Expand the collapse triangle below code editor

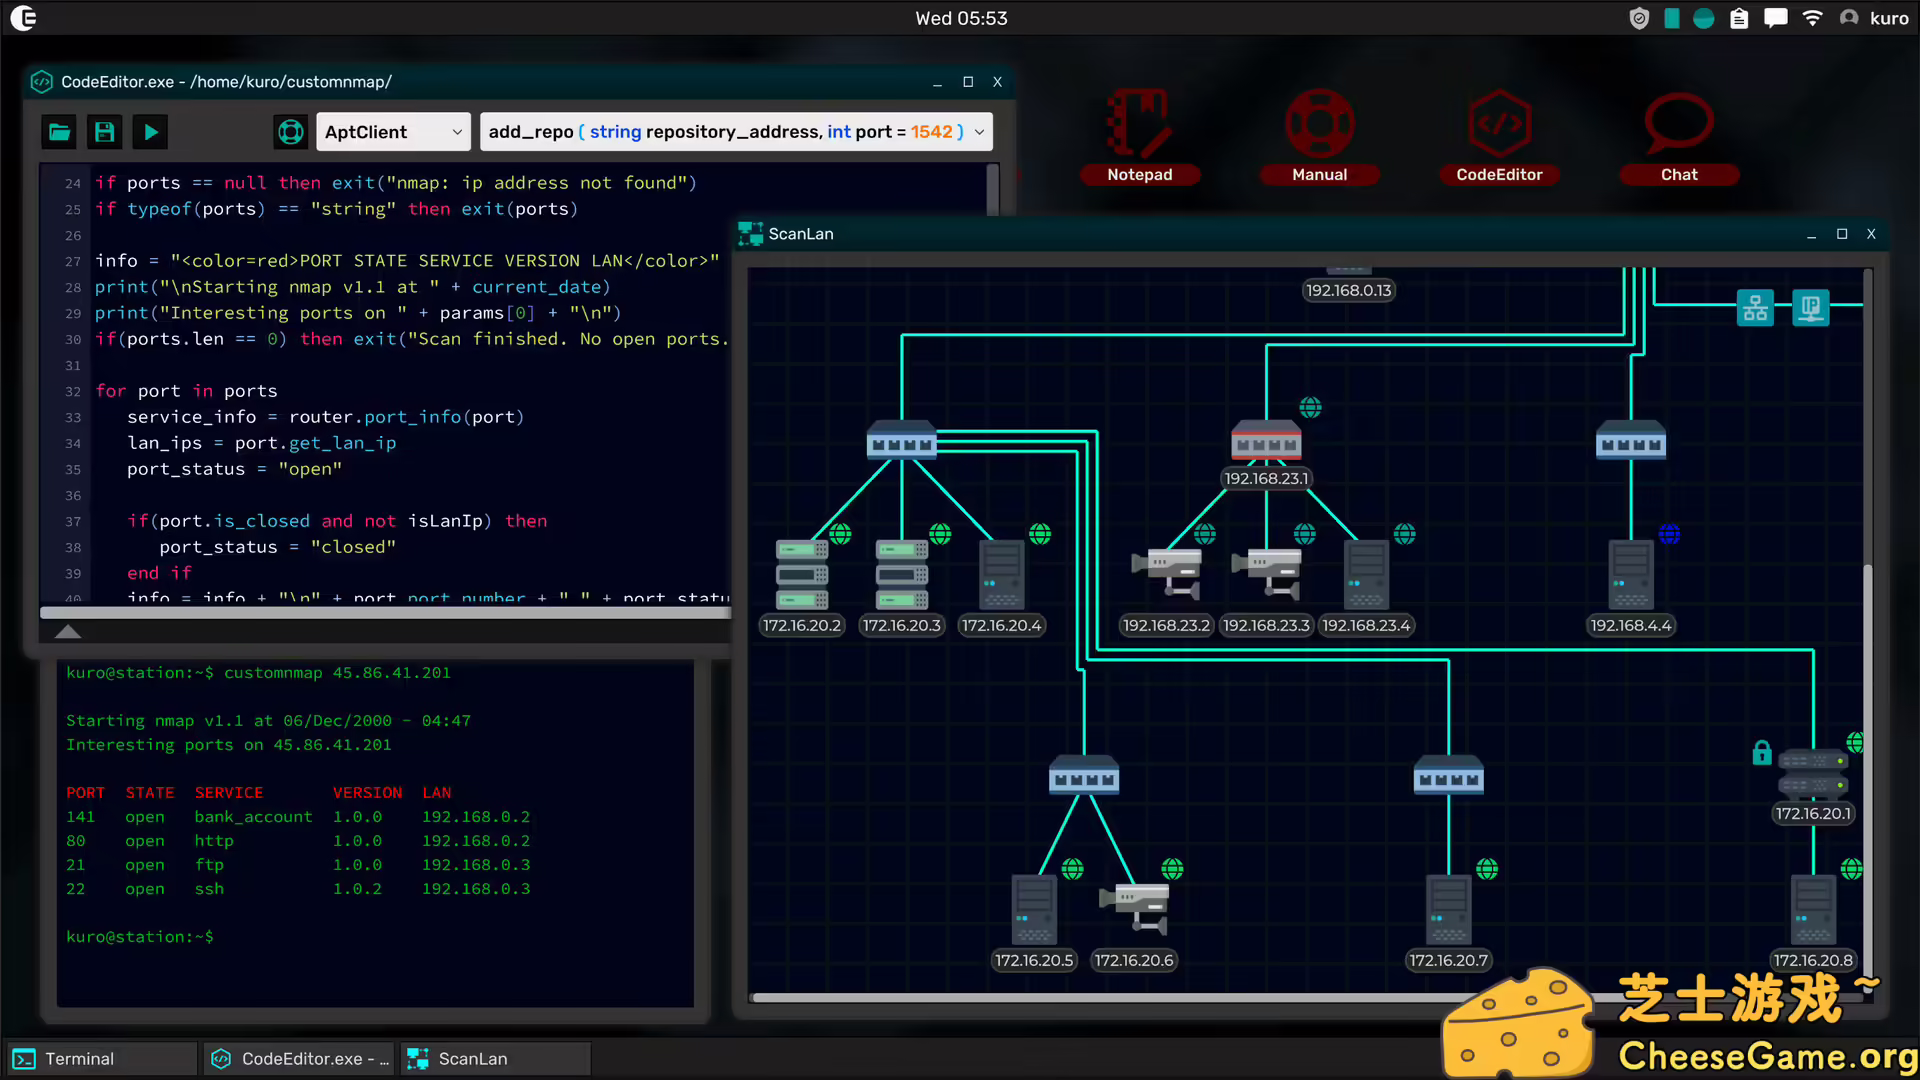click(x=68, y=632)
